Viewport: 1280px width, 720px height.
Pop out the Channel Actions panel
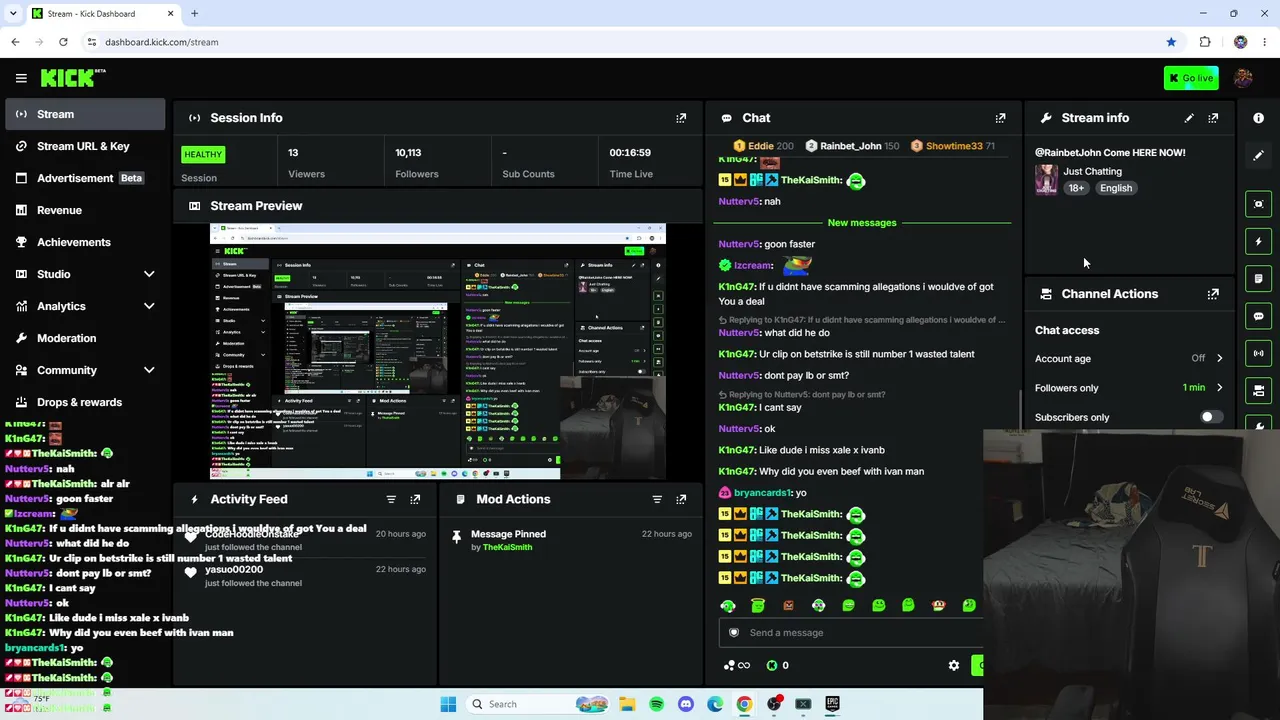click(1213, 294)
